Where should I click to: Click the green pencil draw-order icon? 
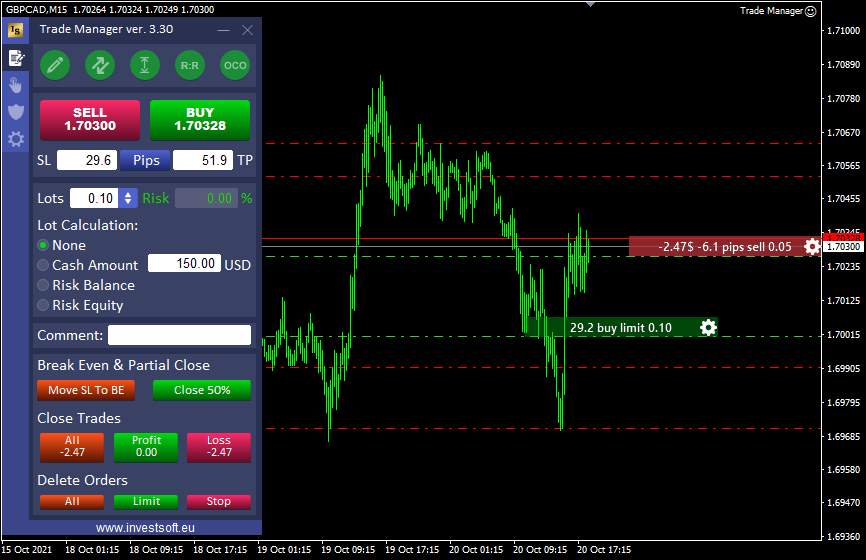(54, 65)
